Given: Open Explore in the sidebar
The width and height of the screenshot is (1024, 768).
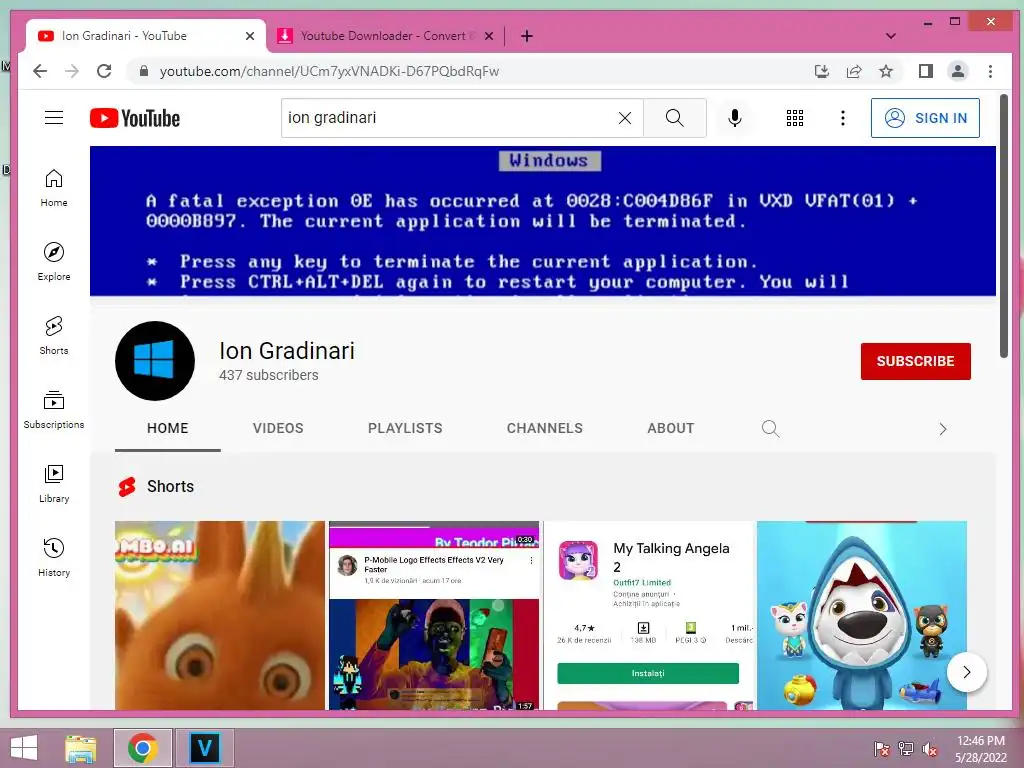Looking at the screenshot, I should point(54,262).
